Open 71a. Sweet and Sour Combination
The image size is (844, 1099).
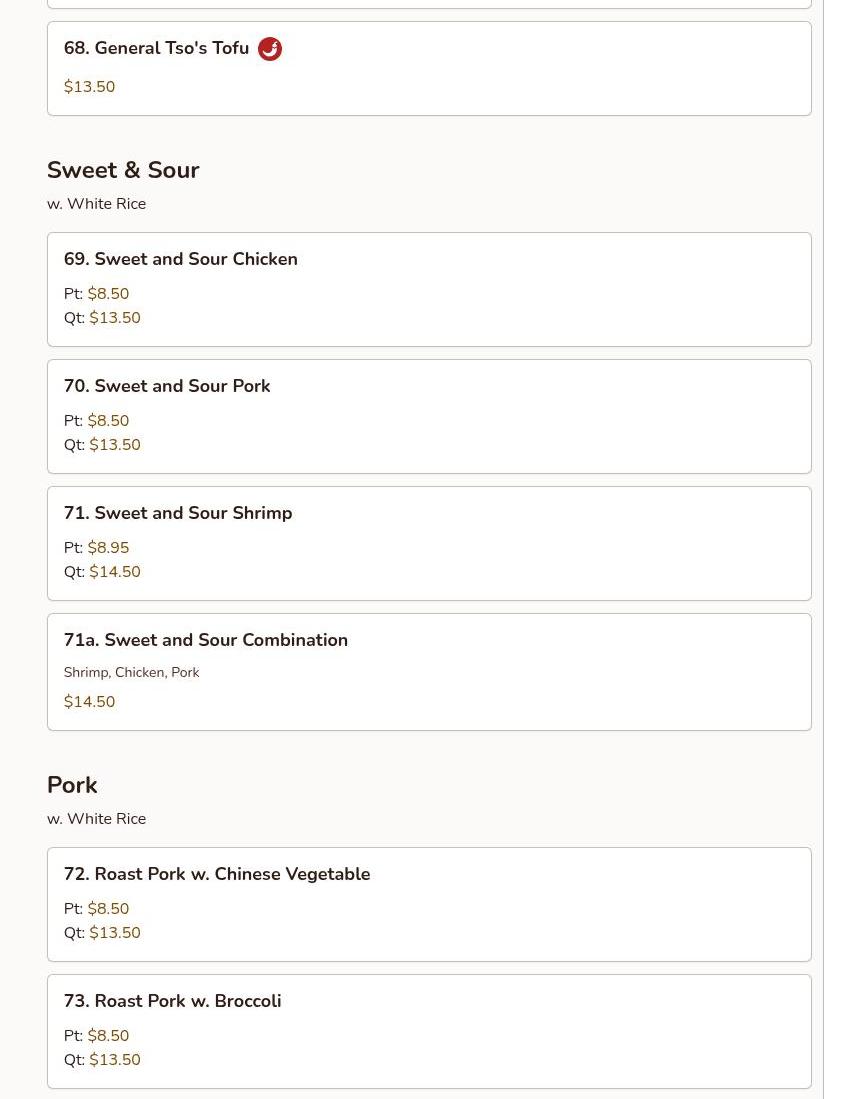coord(206,640)
